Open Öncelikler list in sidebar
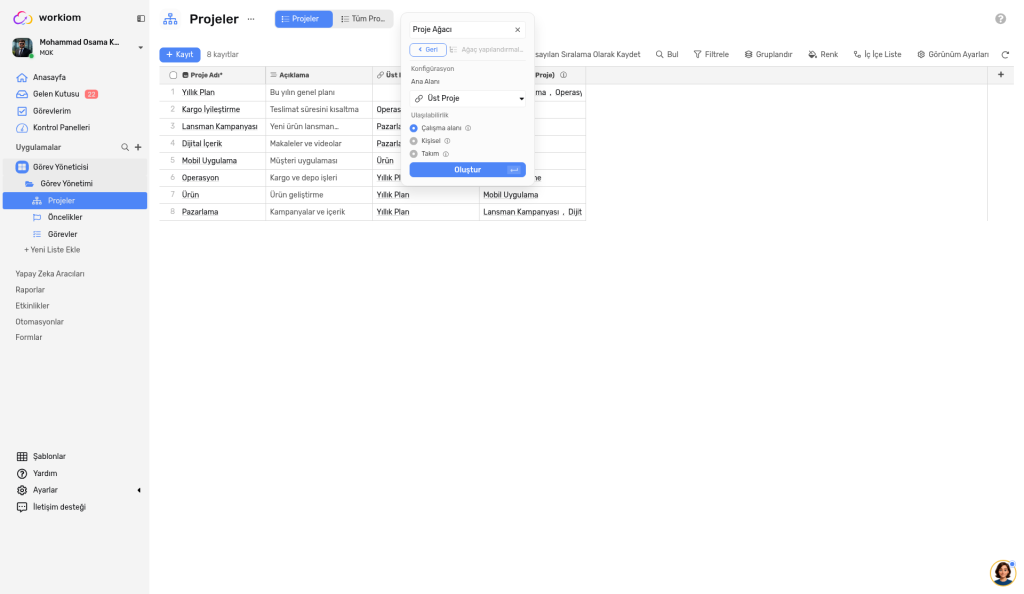The width and height of the screenshot is (1024, 594). [x=65, y=217]
